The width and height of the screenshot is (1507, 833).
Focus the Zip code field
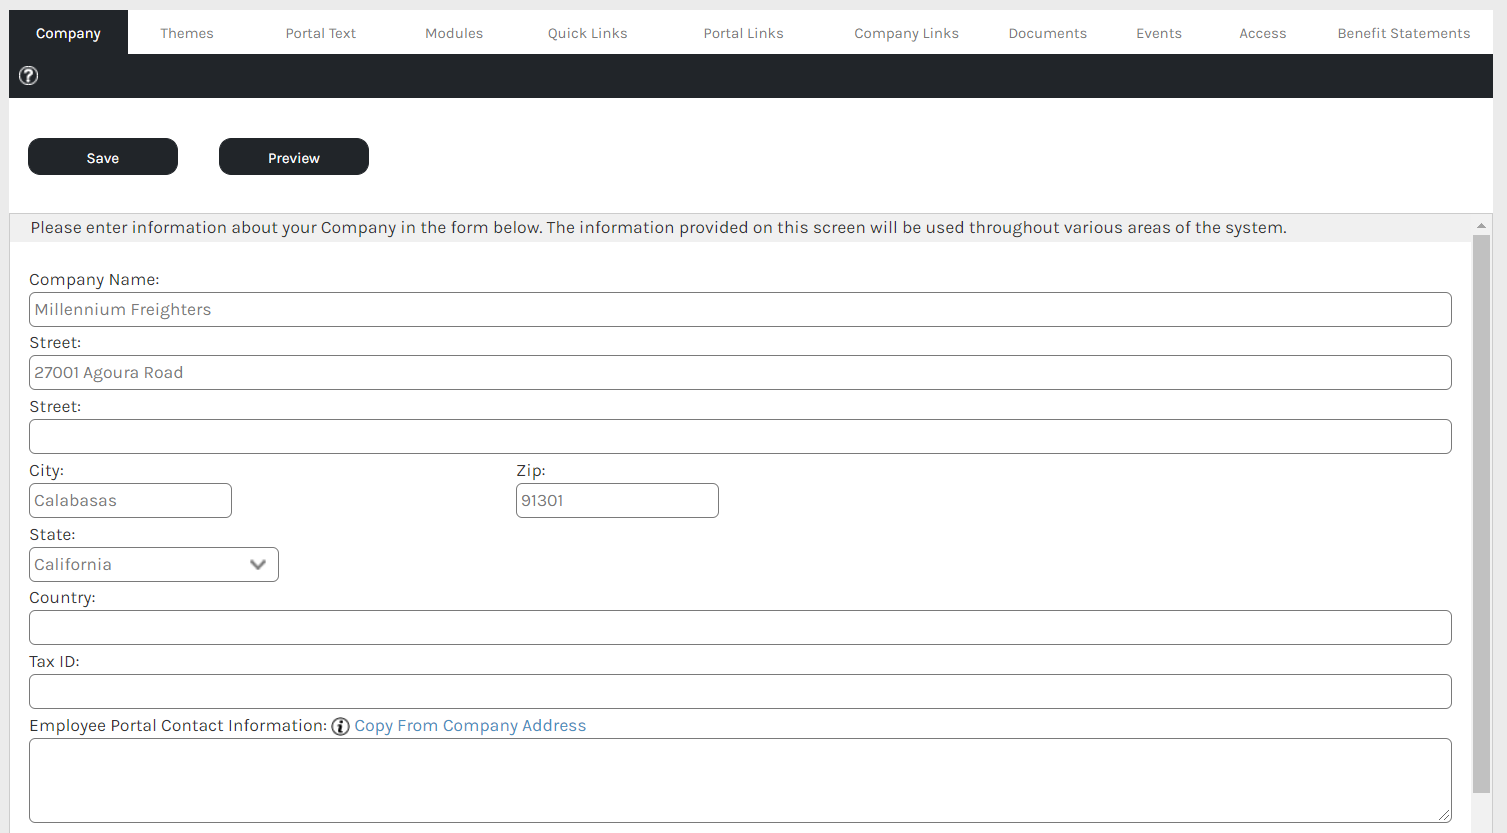coord(617,501)
